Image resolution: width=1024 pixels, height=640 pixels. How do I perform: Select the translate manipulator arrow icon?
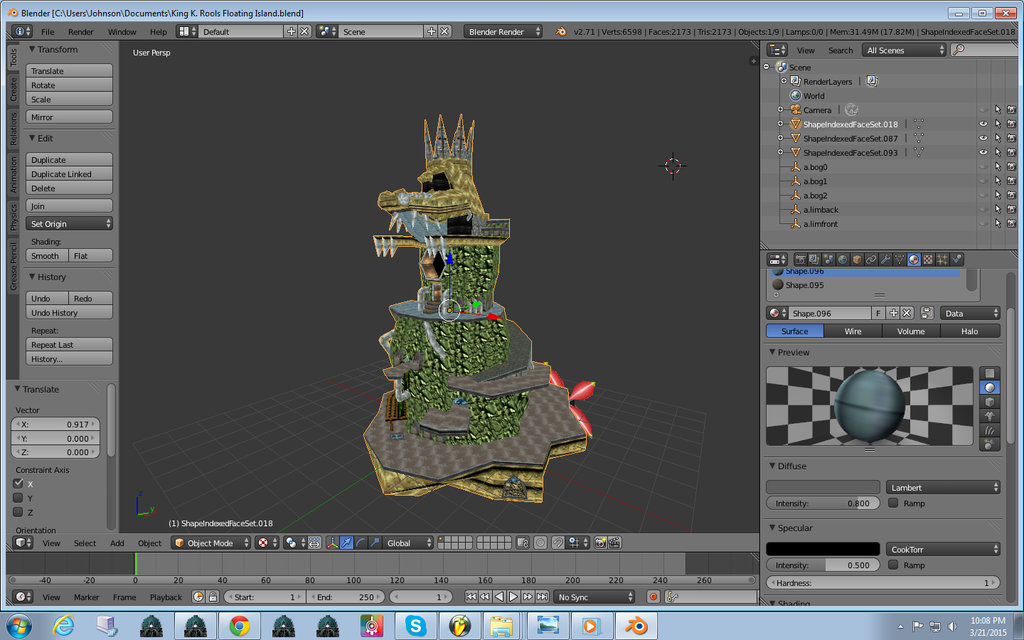(x=346, y=543)
